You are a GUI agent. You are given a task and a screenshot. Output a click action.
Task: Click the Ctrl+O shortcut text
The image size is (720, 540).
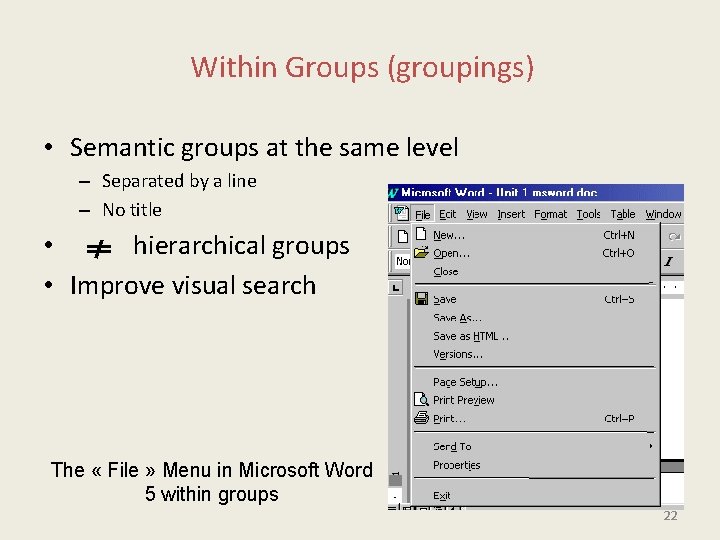pos(618,253)
